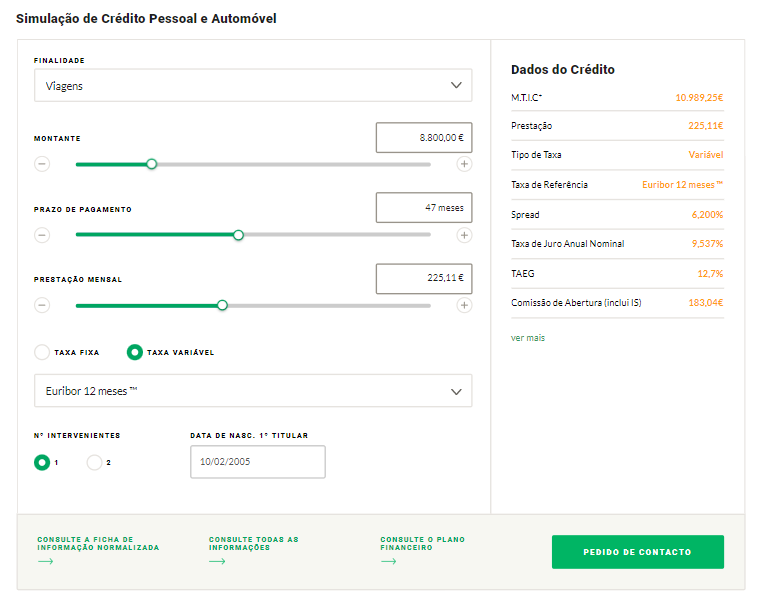Viewport: 784px width, 599px height.
Task: Select the Taxa Variável radio option
Action: coord(135,352)
